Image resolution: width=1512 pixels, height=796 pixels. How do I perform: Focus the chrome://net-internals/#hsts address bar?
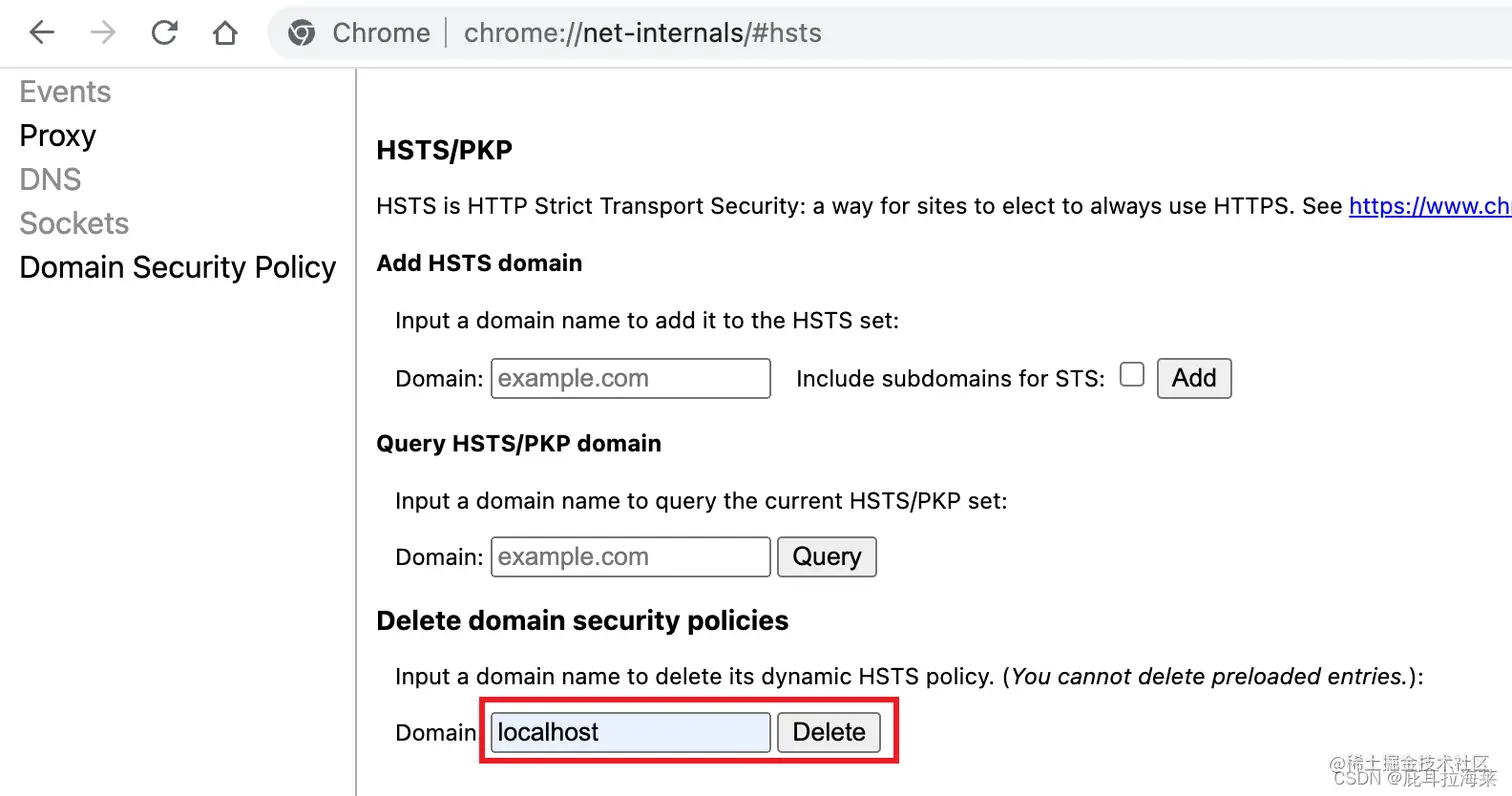click(x=642, y=33)
